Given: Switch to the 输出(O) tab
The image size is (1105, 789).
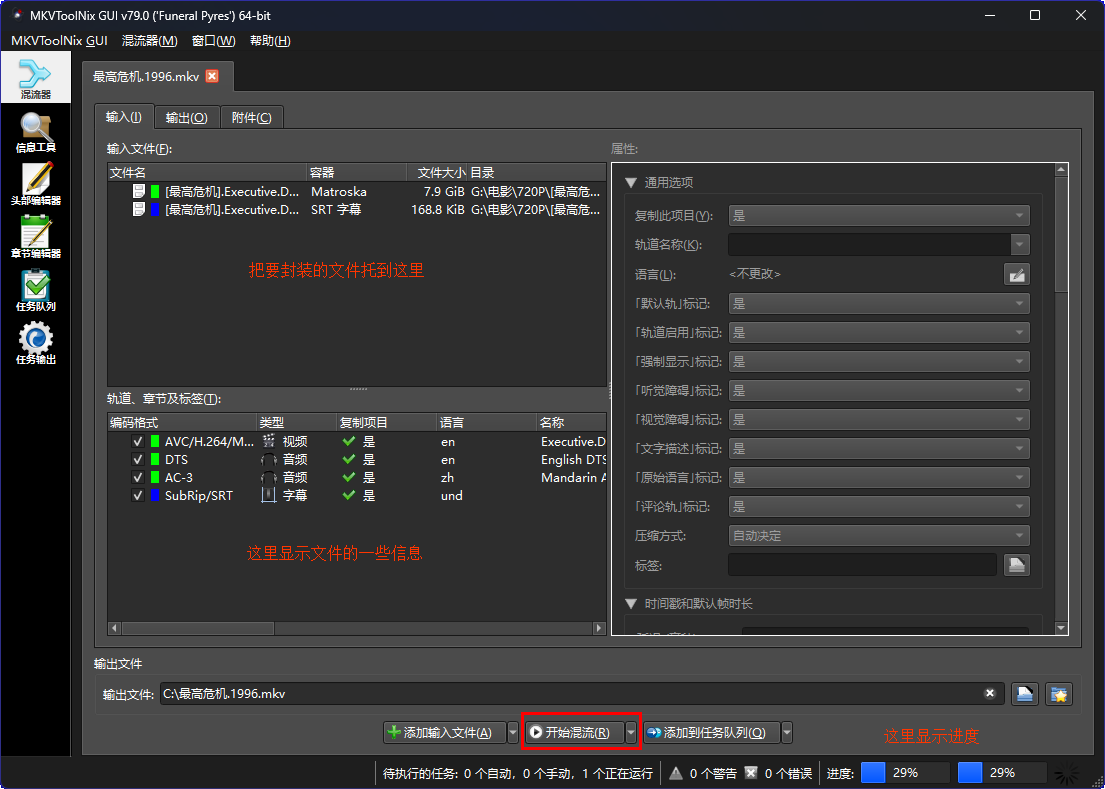Looking at the screenshot, I should click(187, 118).
